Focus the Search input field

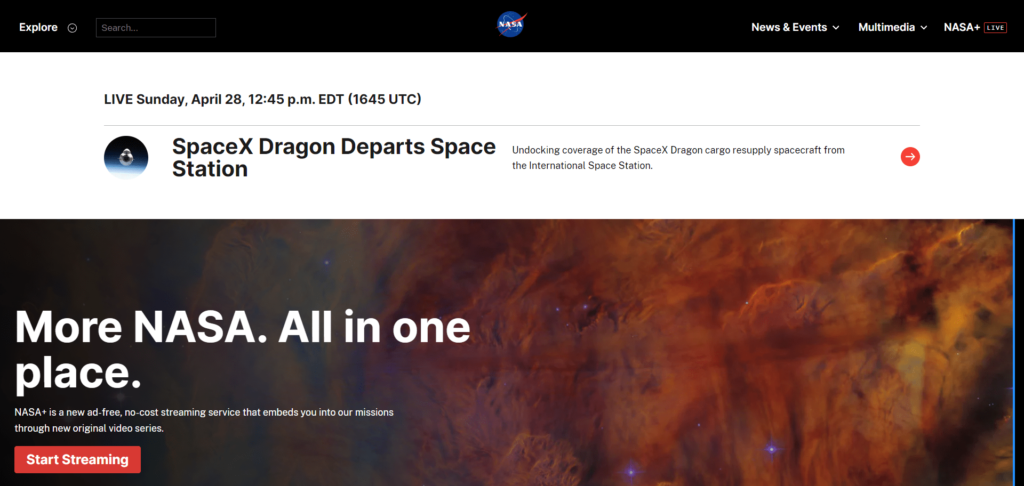coord(155,28)
